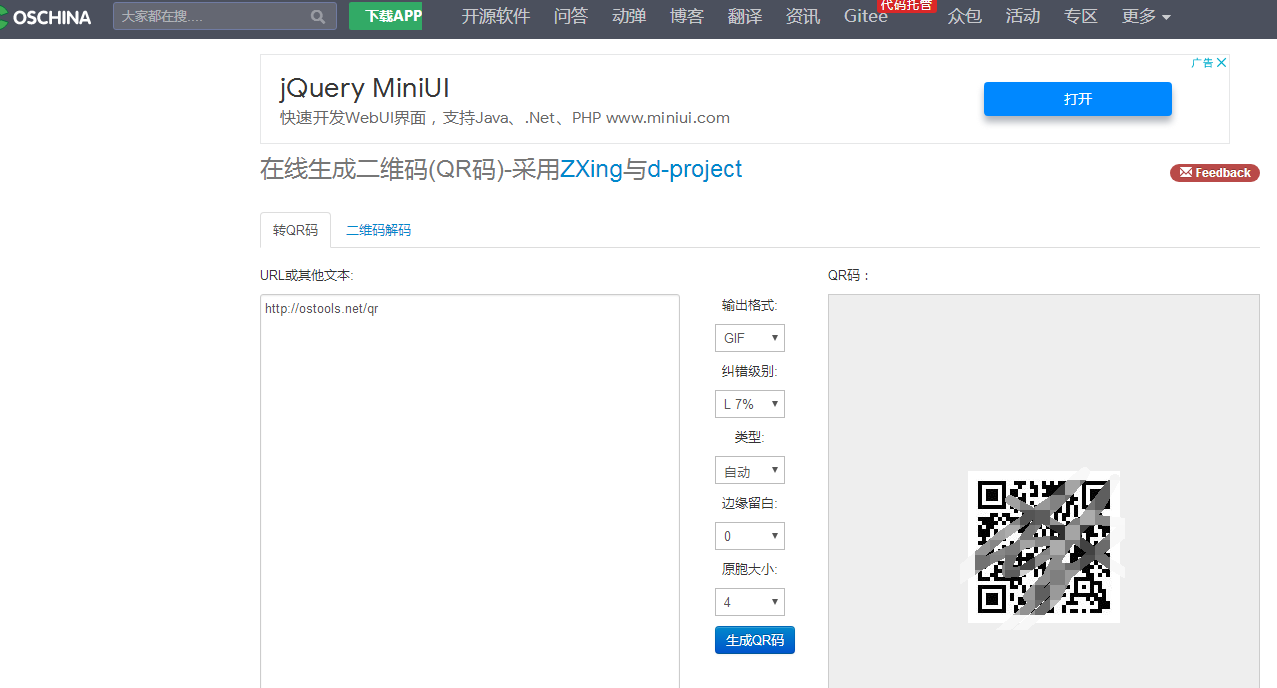Image resolution: width=1277 pixels, height=688 pixels.
Task: Click into the URL text area
Action: (x=469, y=491)
